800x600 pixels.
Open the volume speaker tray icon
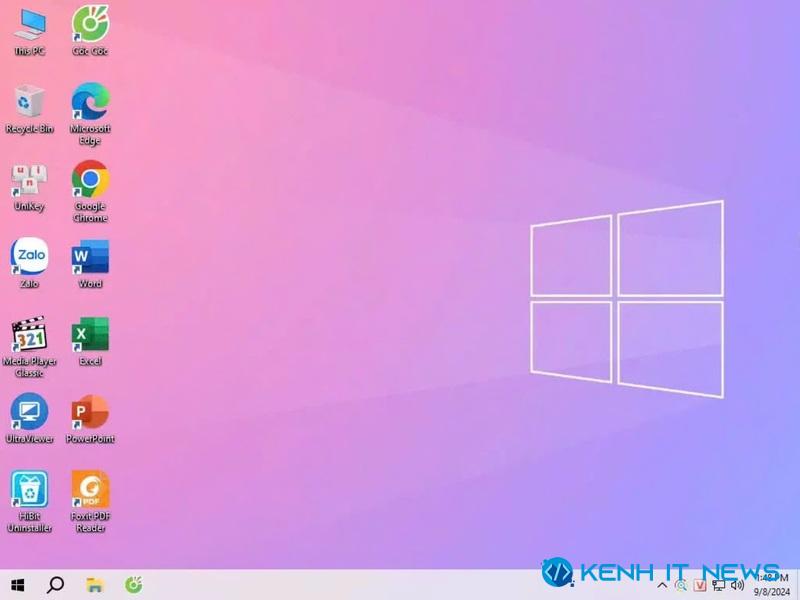(x=737, y=586)
